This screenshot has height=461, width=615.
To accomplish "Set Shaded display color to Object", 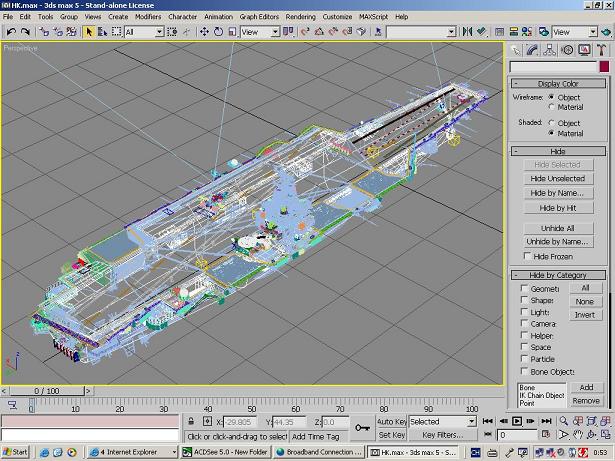I will pos(551,123).
